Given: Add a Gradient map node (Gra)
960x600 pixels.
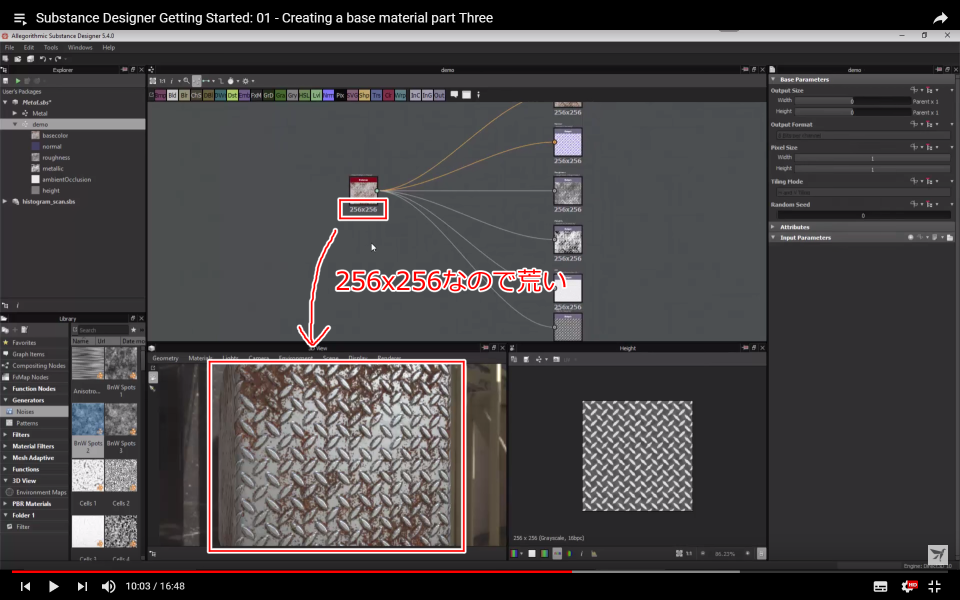Looking at the screenshot, I should point(280,95).
